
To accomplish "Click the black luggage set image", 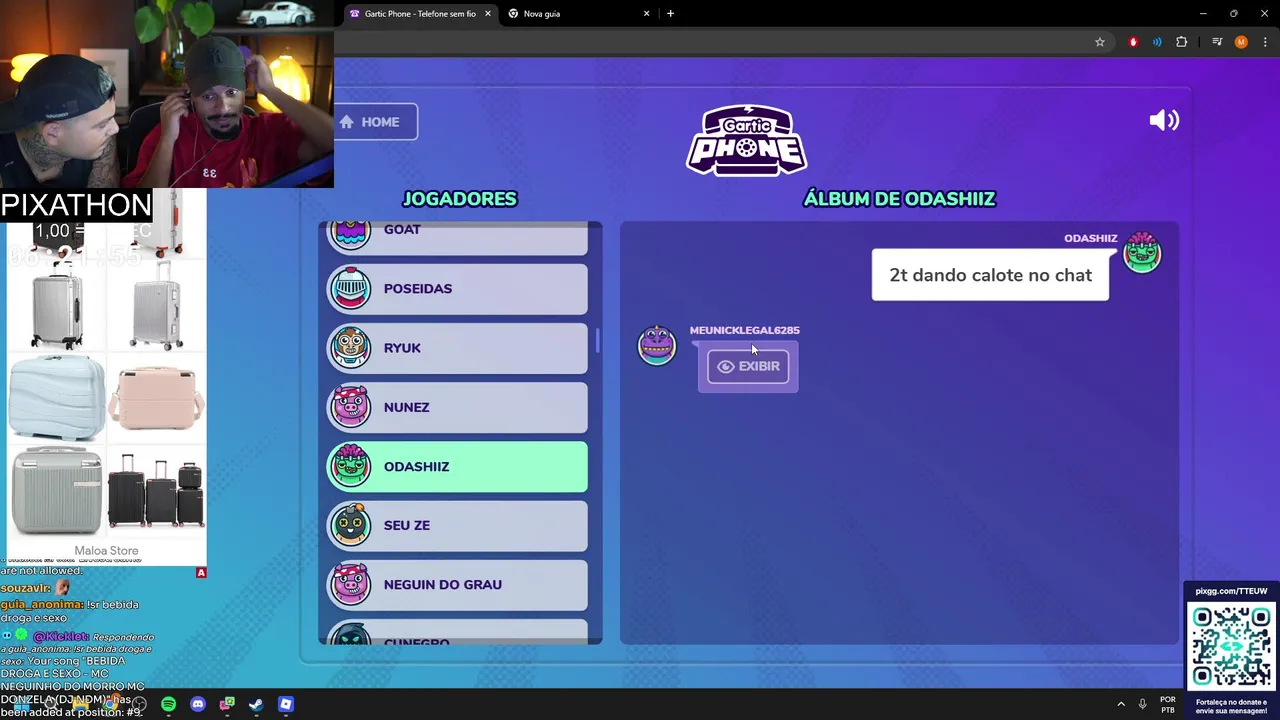I will tap(156, 490).
